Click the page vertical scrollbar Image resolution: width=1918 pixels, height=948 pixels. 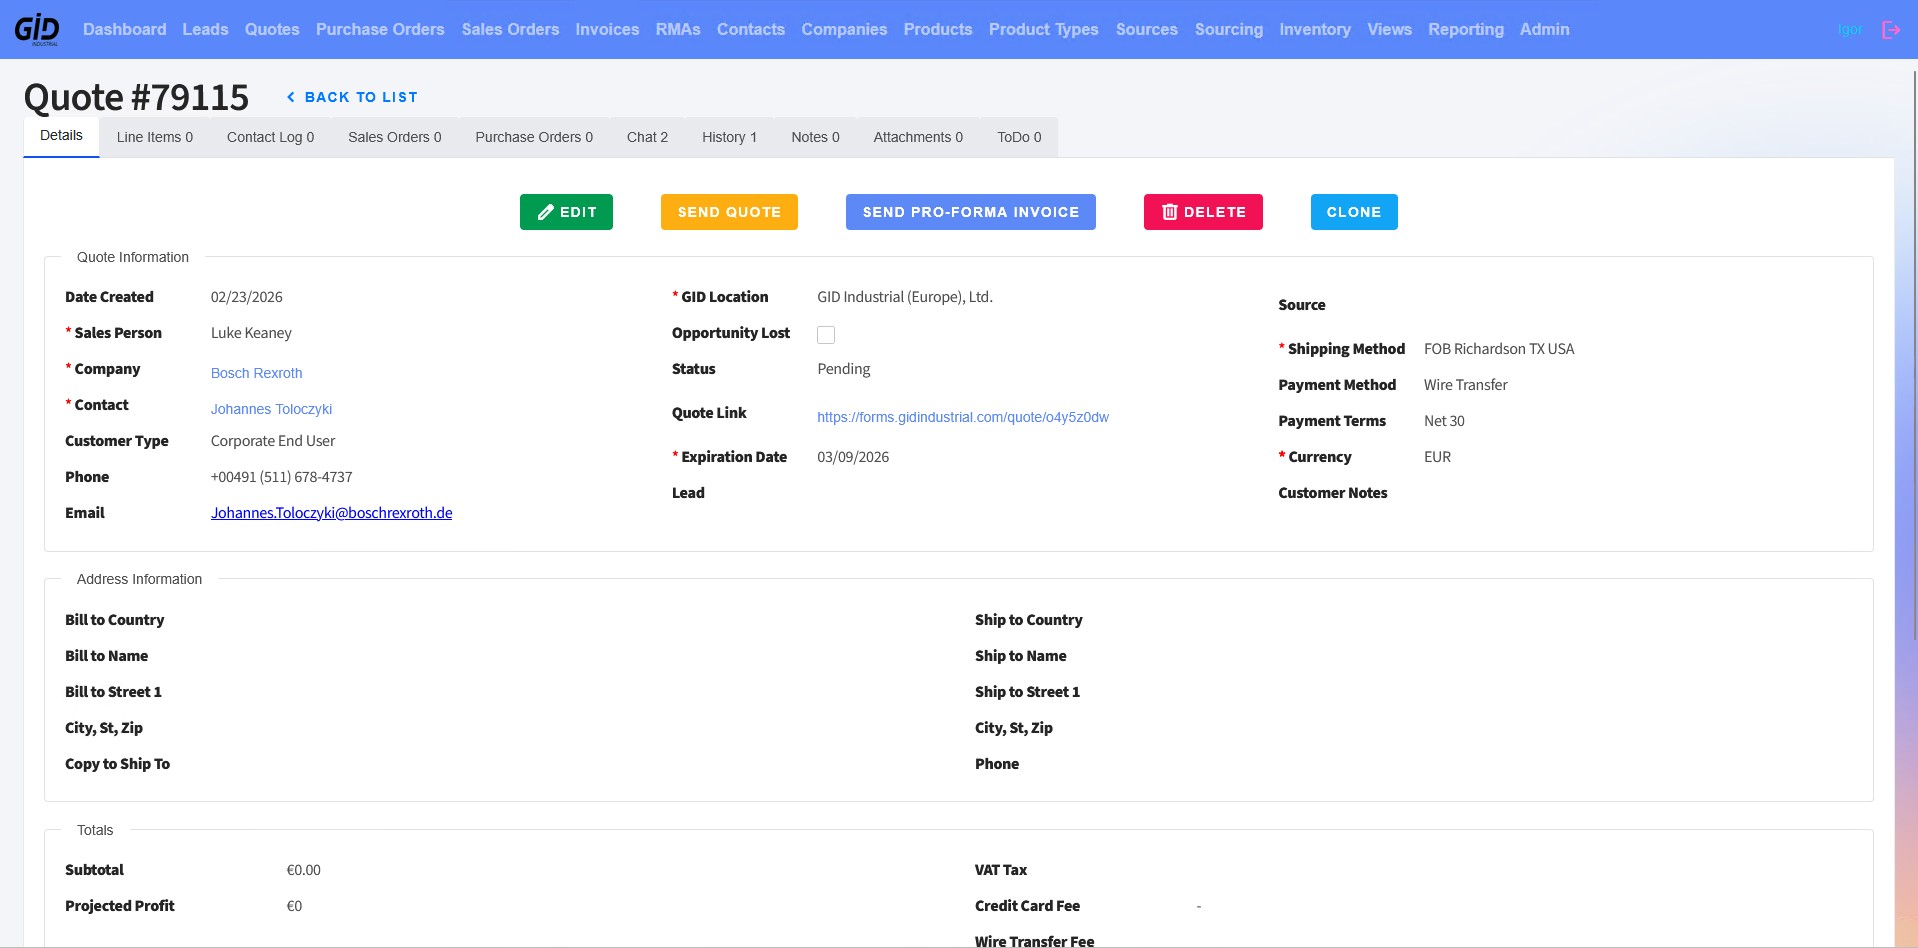pos(1914,350)
